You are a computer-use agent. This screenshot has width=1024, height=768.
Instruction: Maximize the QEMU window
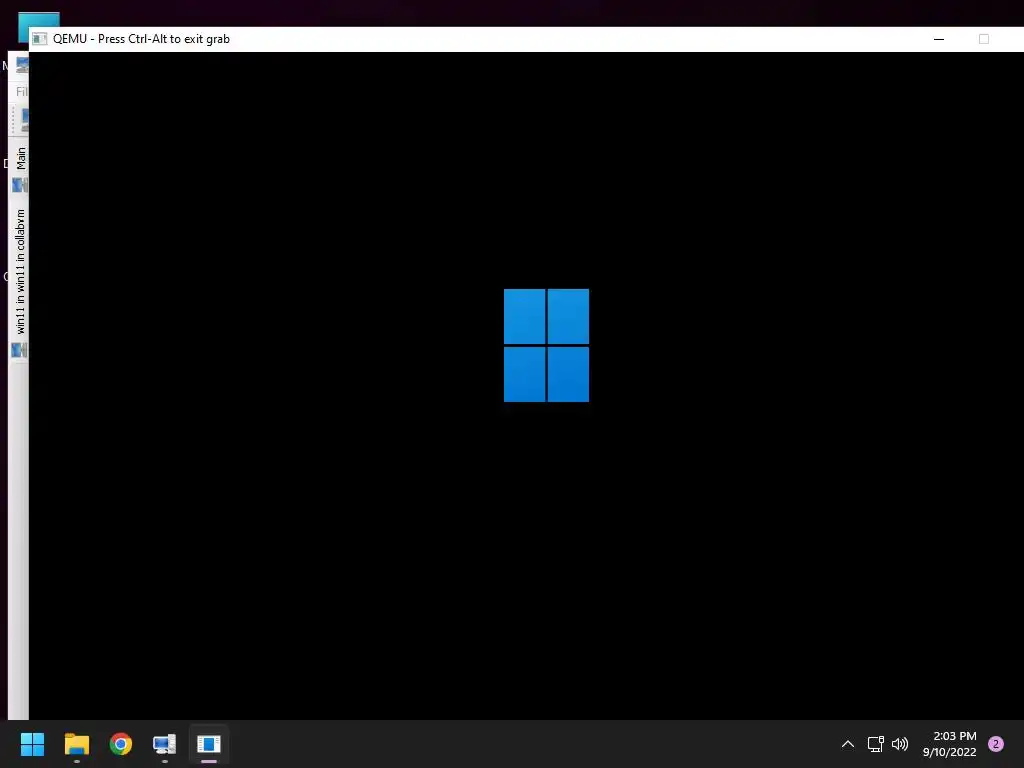(x=984, y=39)
